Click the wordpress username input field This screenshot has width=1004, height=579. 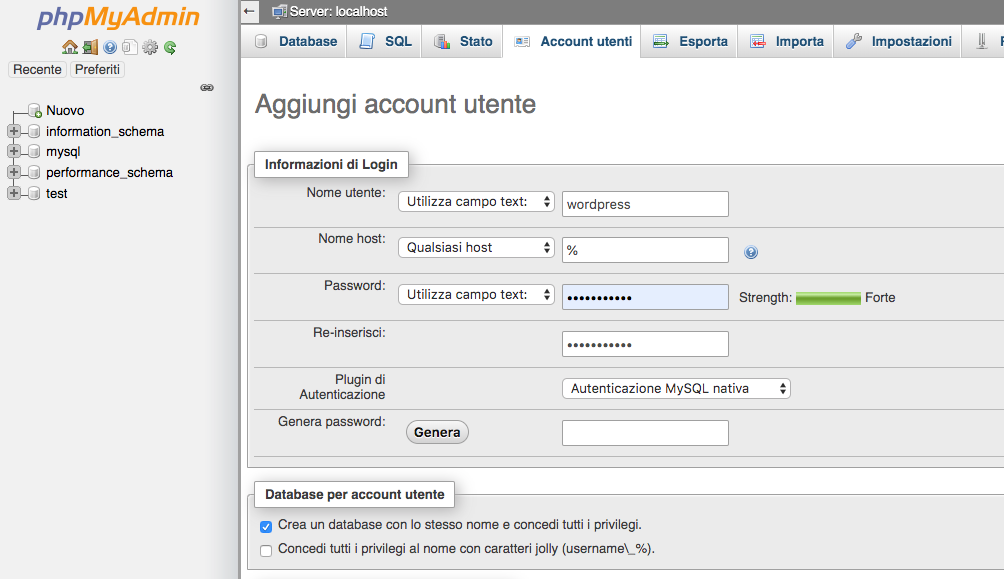[645, 204]
